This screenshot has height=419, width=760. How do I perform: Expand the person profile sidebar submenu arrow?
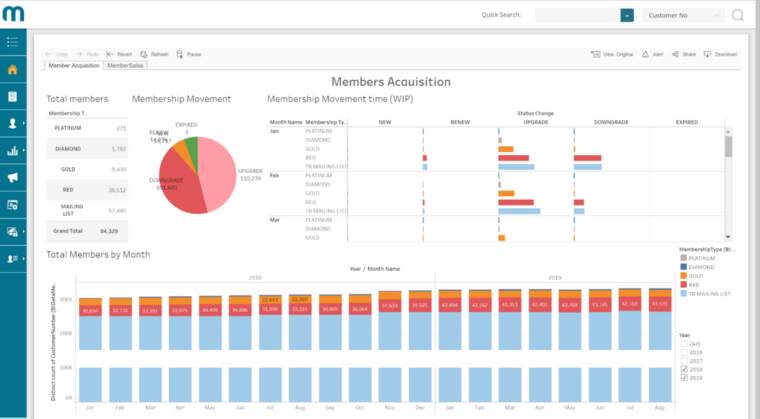tap(24, 124)
